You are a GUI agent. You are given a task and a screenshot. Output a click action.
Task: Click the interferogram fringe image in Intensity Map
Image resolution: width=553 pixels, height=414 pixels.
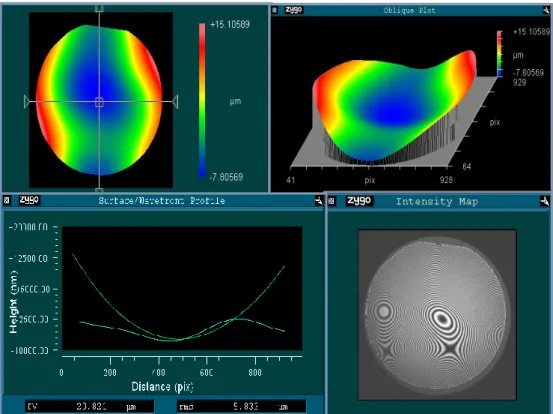tap(437, 315)
